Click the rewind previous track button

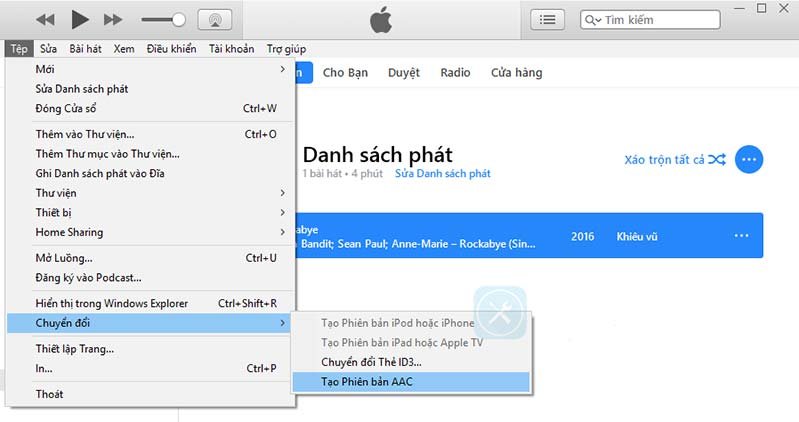(45, 20)
